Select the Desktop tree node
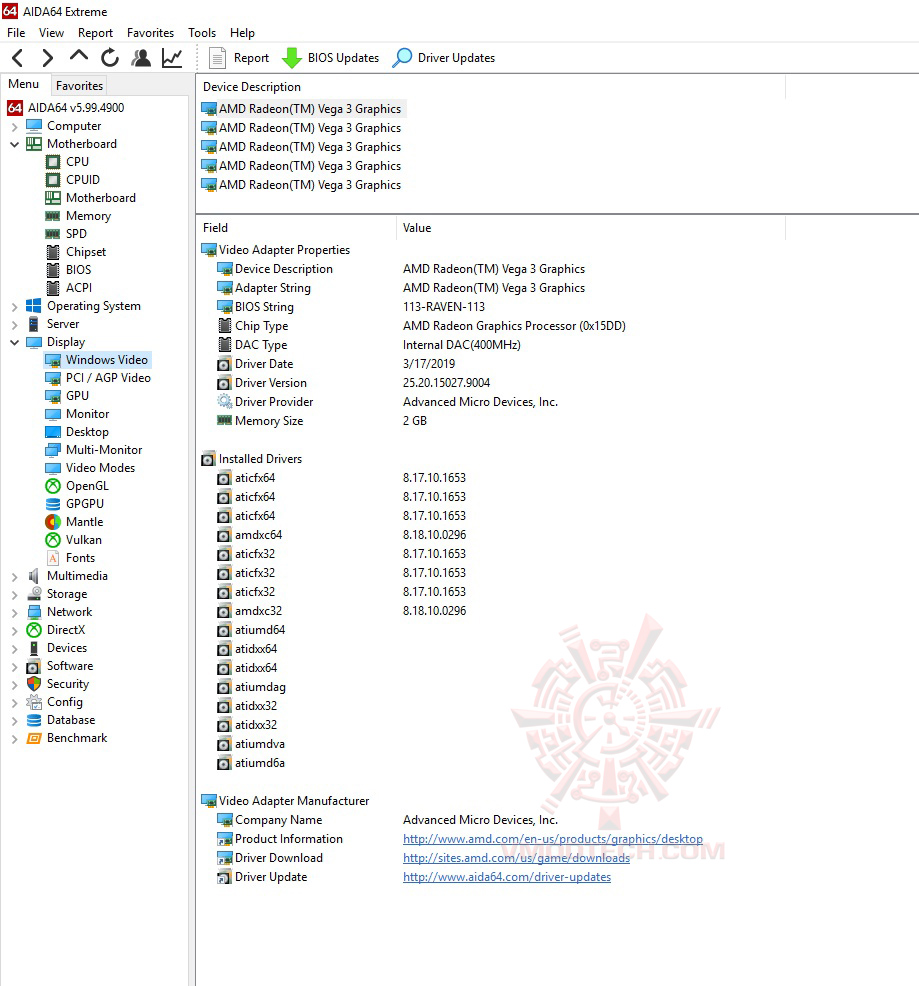 click(x=77, y=432)
